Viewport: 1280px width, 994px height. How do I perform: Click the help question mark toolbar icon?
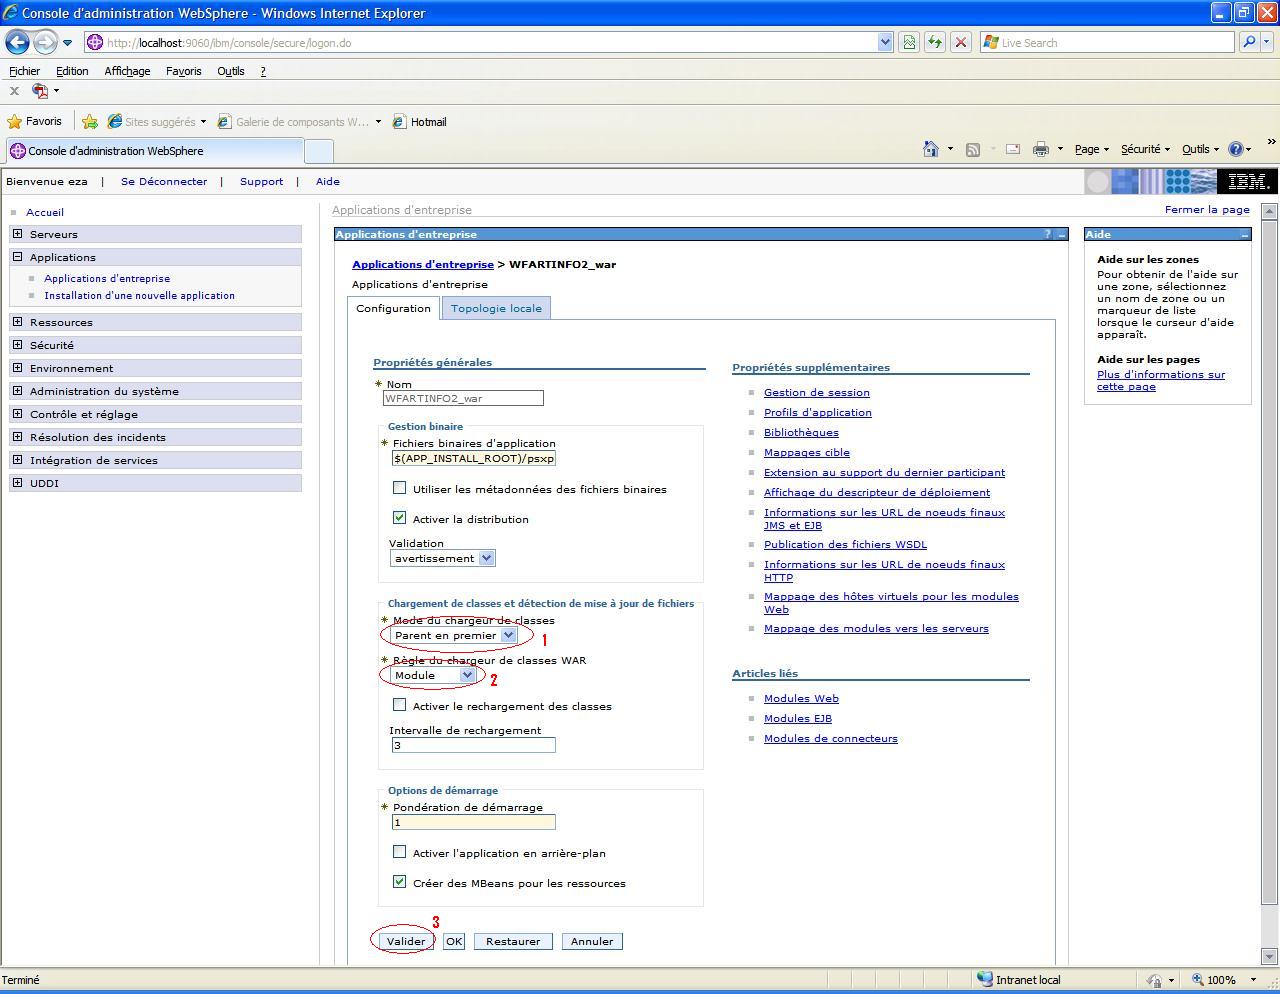click(x=1235, y=149)
